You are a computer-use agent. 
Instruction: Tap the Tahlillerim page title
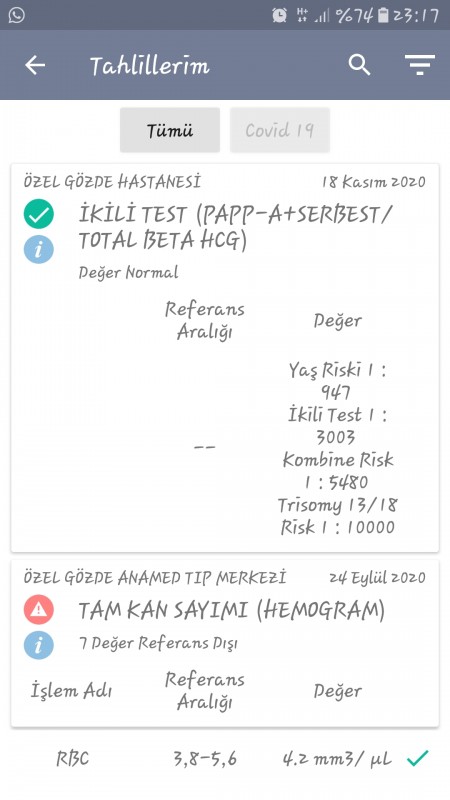point(149,66)
